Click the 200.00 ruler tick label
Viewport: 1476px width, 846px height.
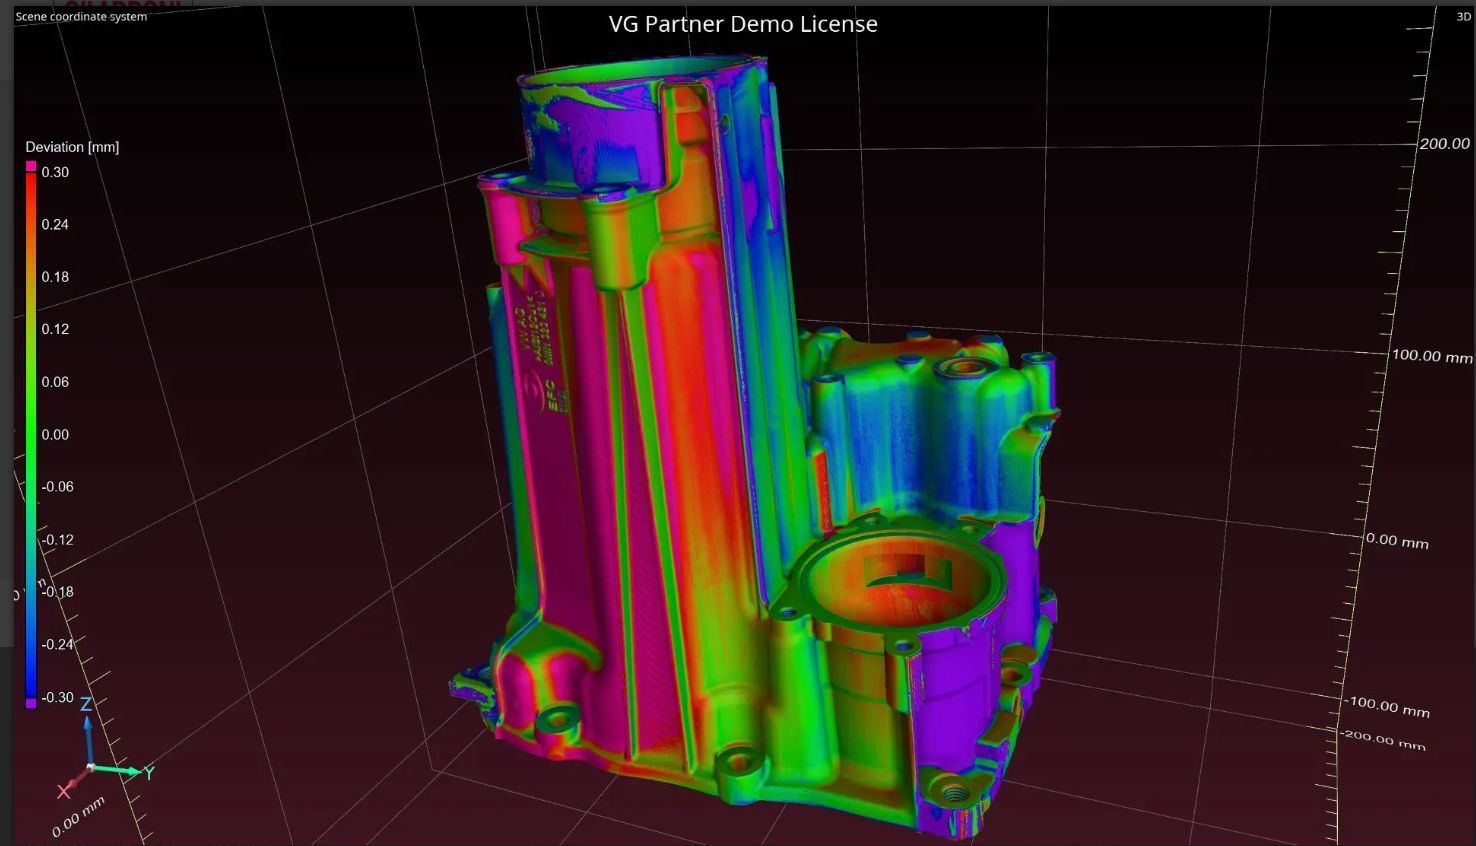tap(1444, 144)
